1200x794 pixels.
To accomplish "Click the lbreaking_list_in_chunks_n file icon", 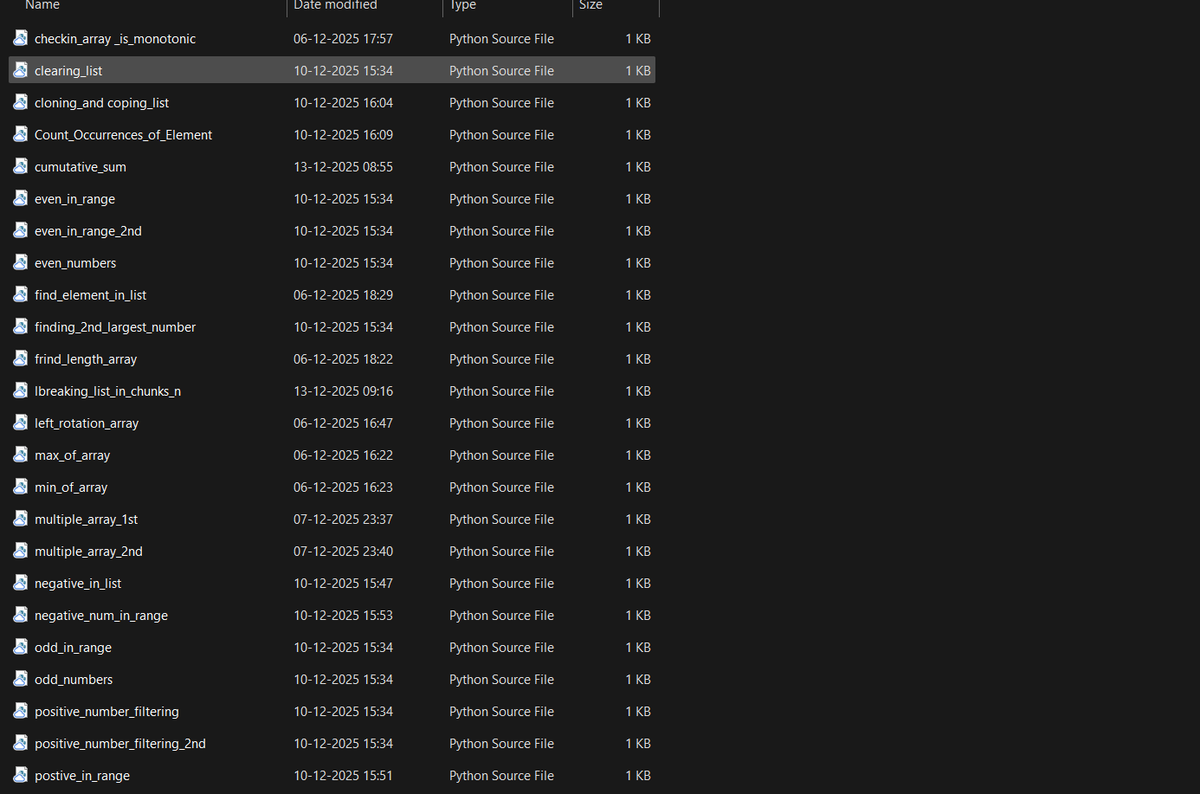I will click(20, 390).
